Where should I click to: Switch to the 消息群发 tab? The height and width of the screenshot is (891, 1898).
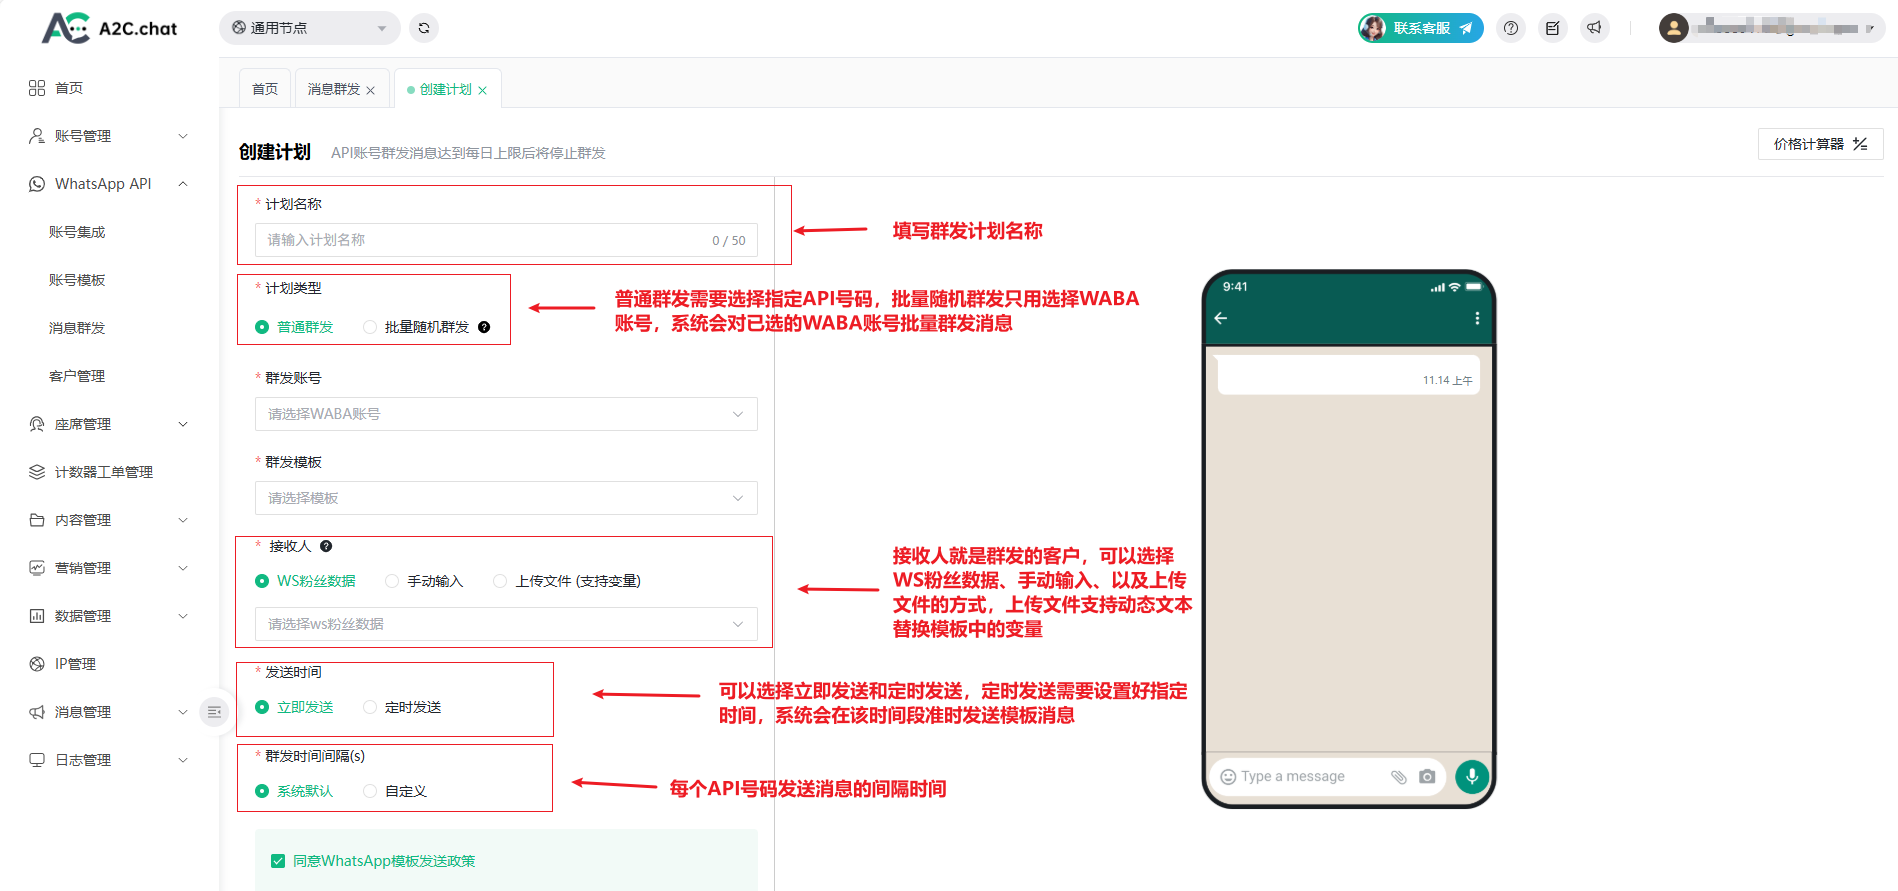click(x=333, y=89)
